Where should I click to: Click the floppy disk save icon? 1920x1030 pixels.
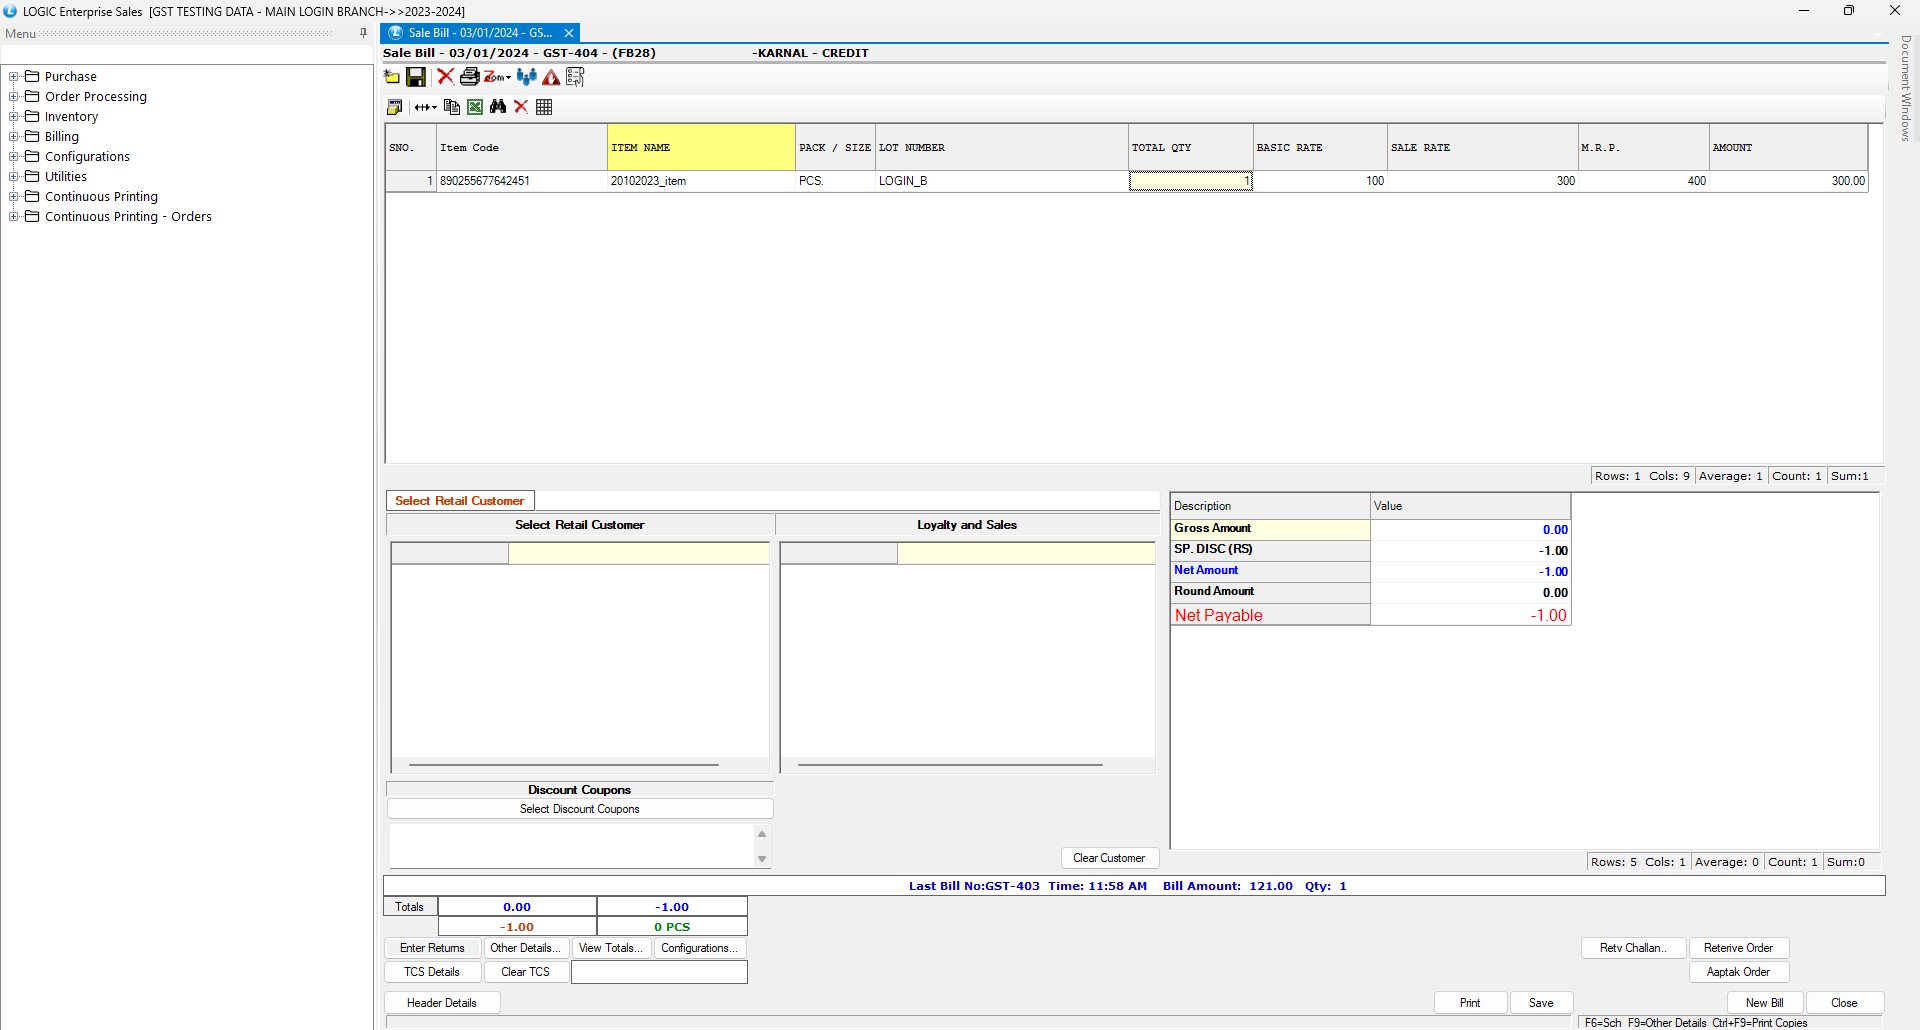(x=416, y=77)
